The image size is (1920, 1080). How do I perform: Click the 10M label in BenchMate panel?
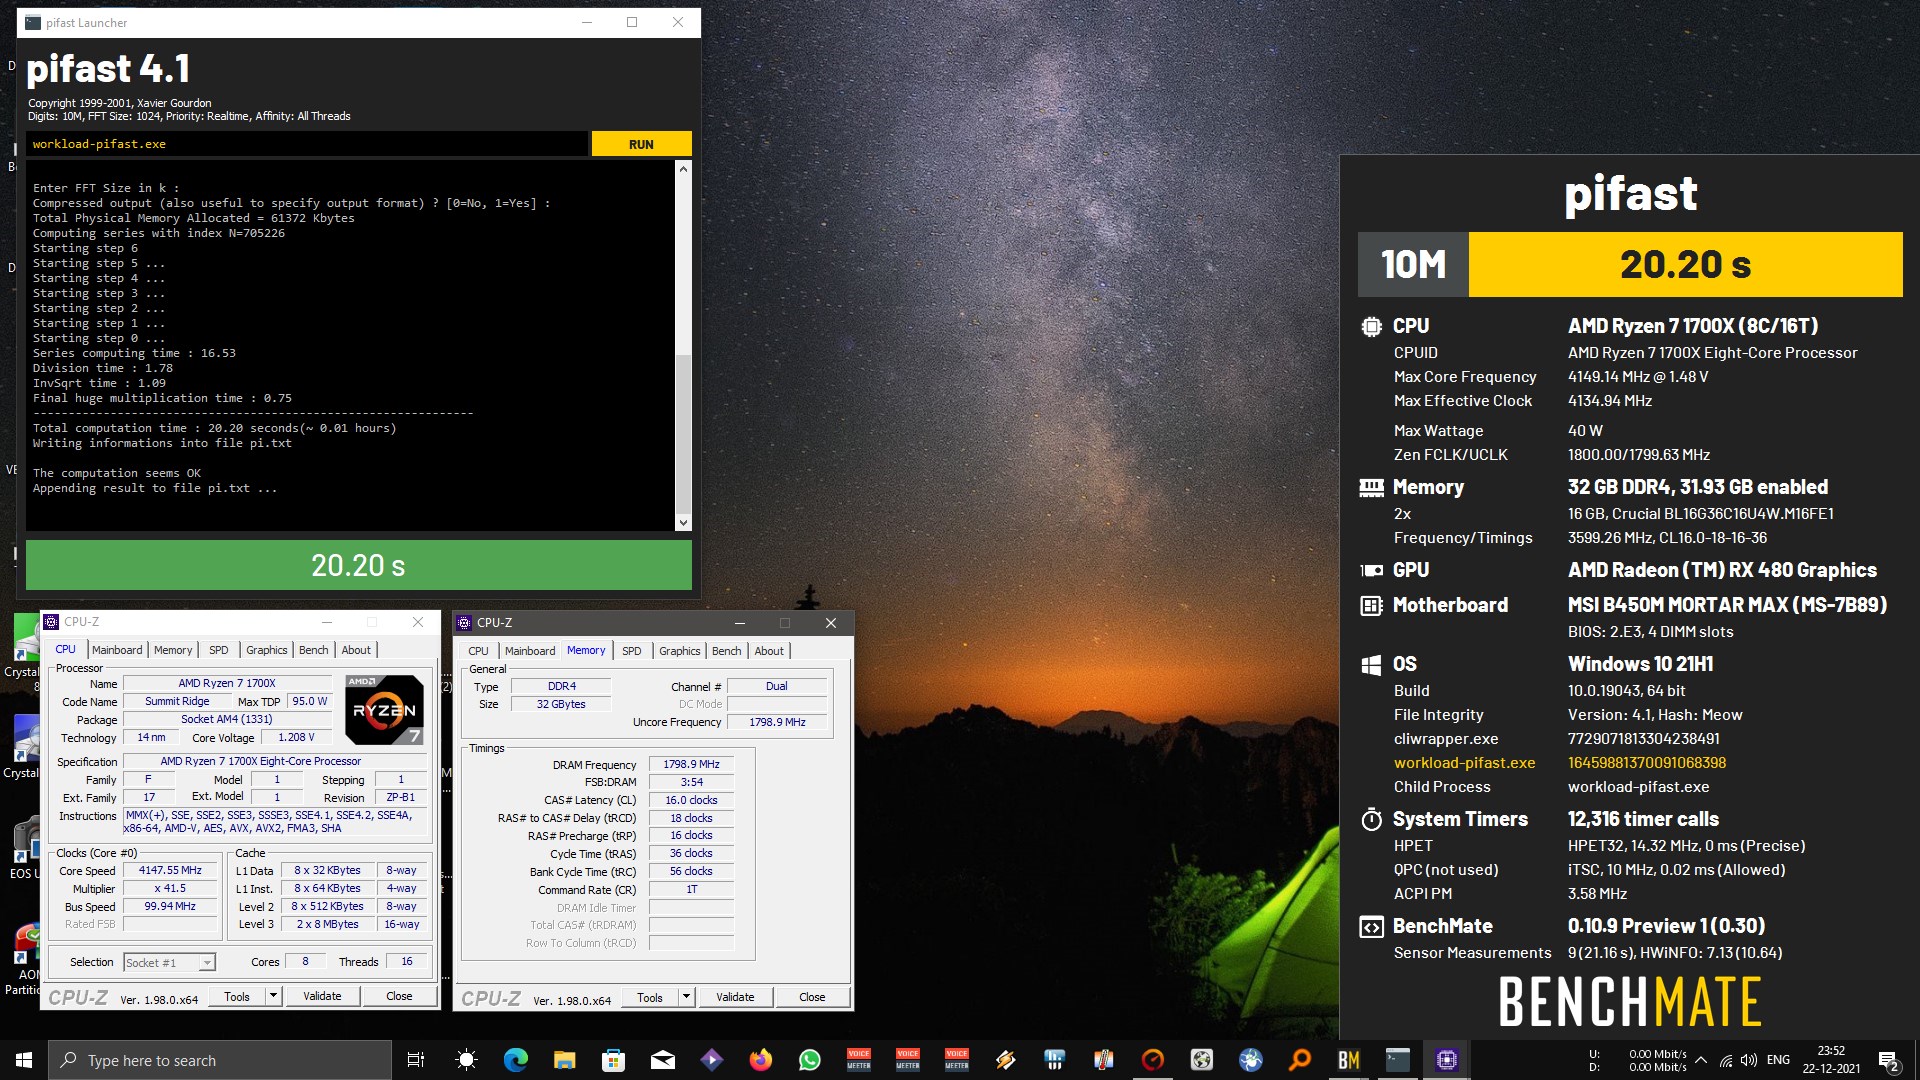(x=1413, y=265)
